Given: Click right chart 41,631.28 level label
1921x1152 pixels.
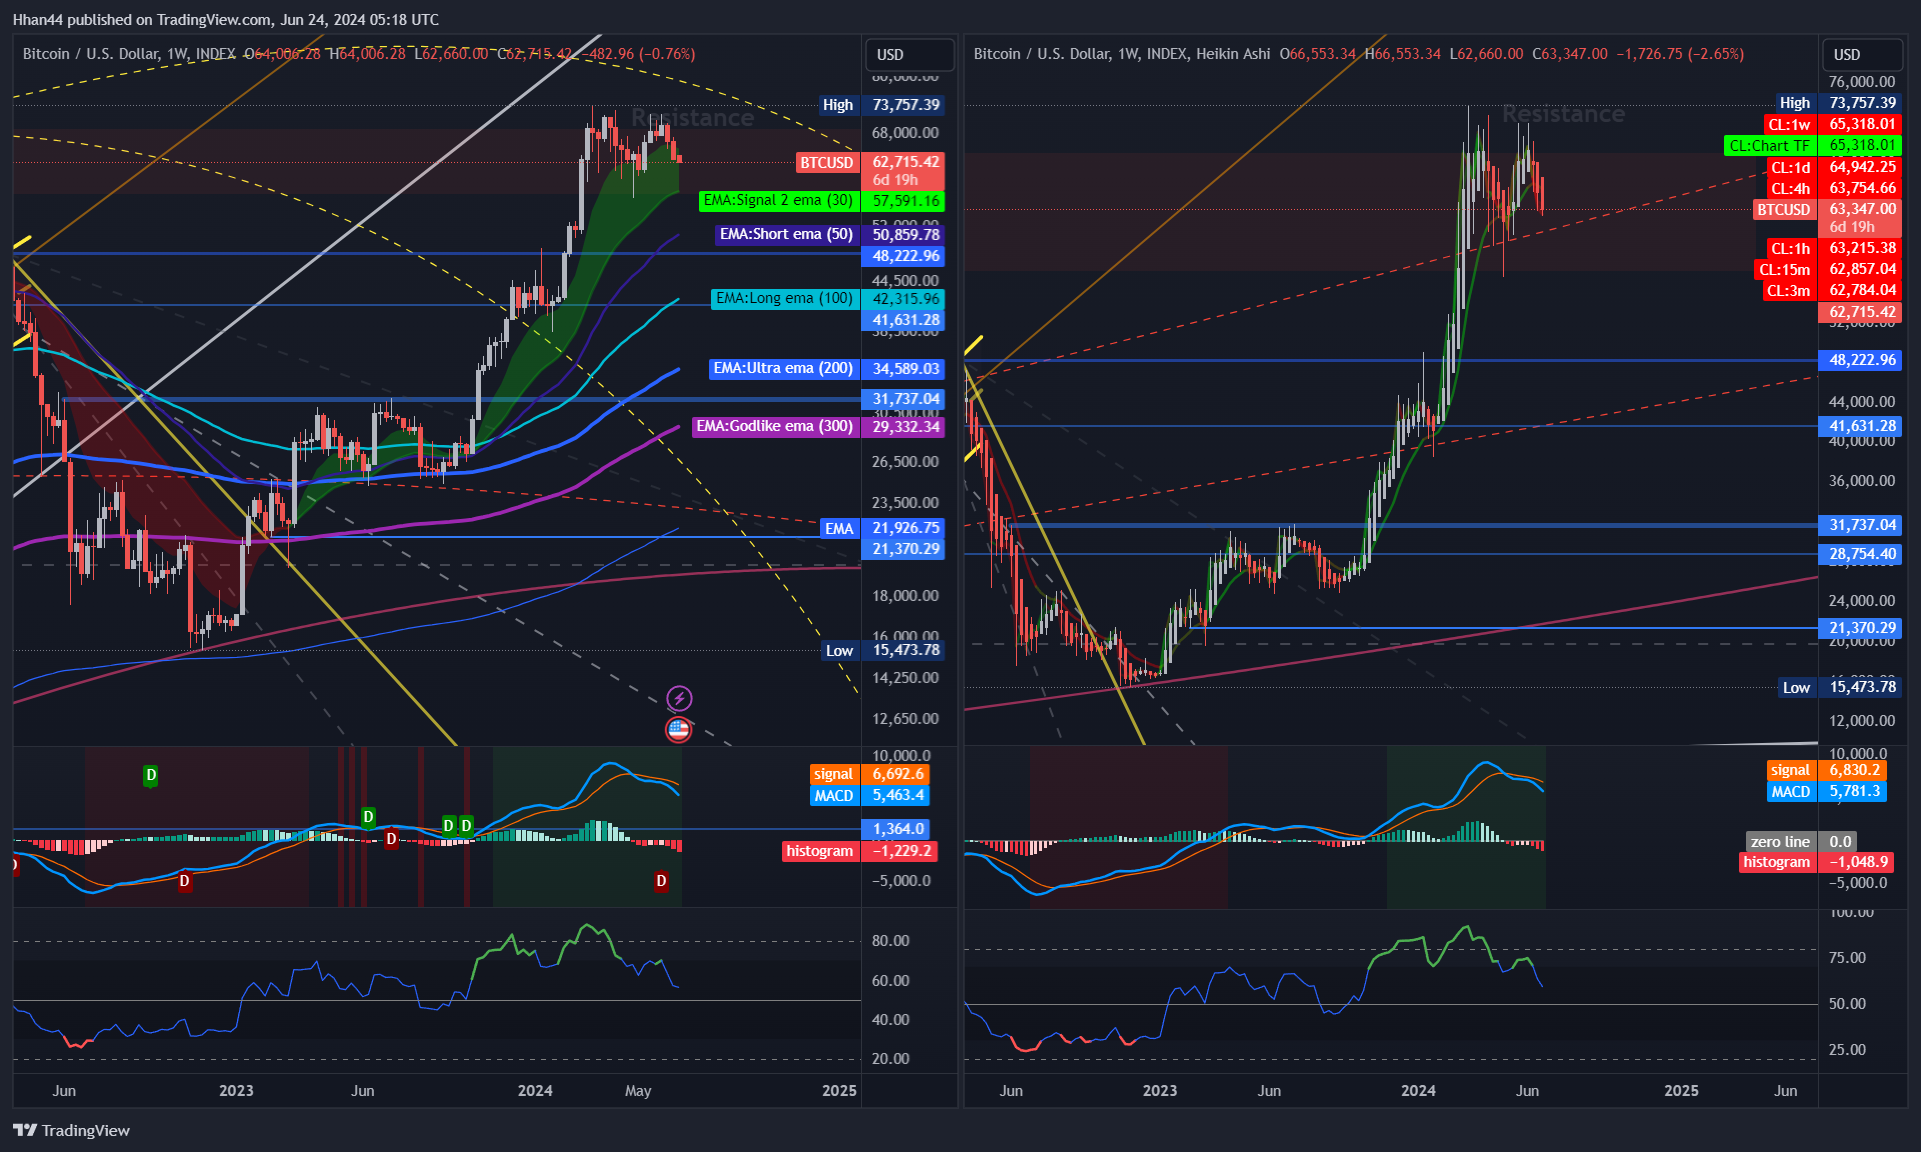Looking at the screenshot, I should pyautogui.click(x=1861, y=426).
